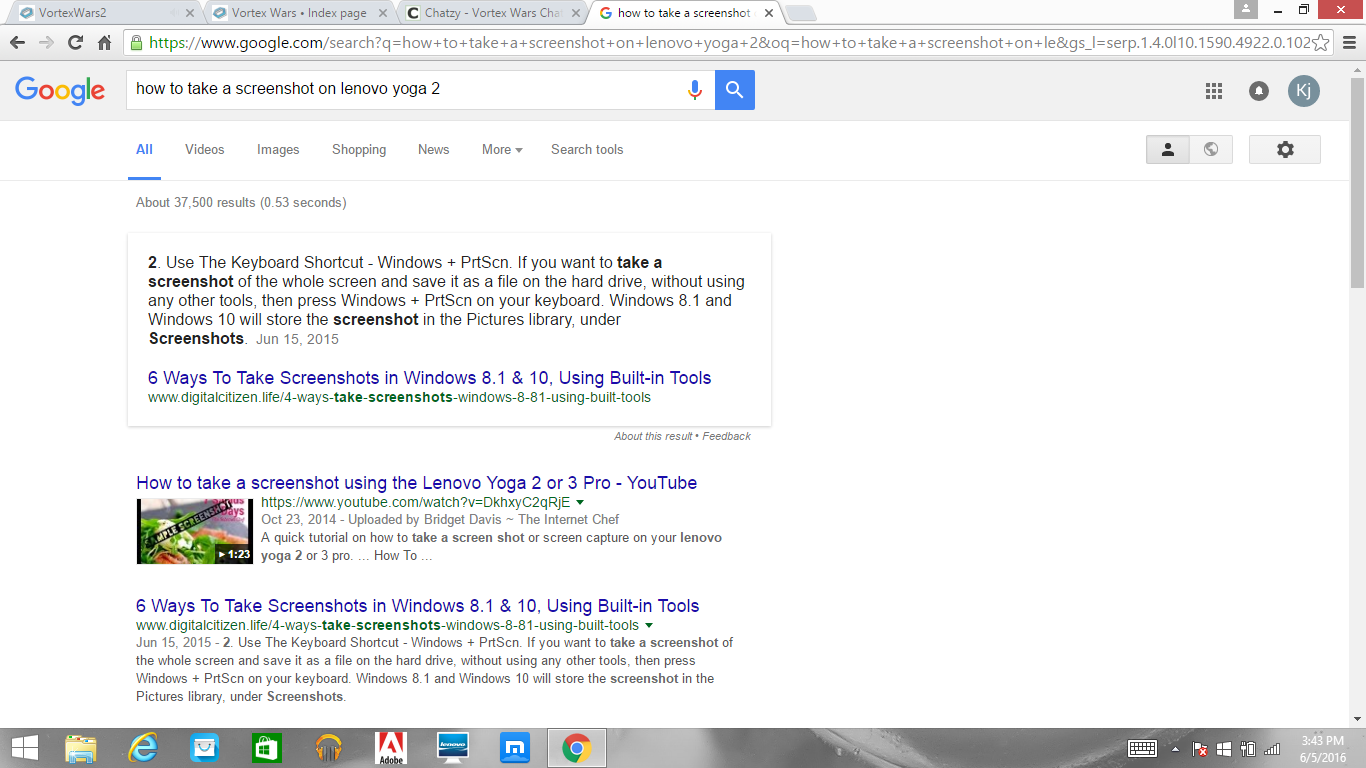Check the battery status icon
The width and height of the screenshot is (1366, 768).
(1248, 748)
